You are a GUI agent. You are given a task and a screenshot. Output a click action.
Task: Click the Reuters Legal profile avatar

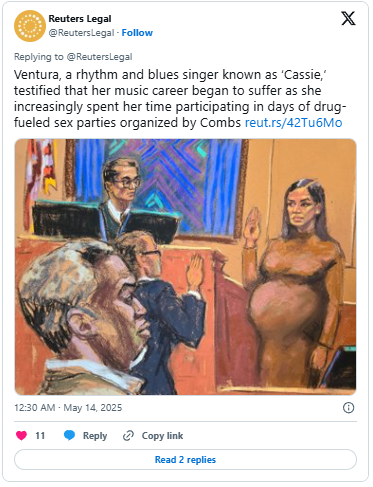point(30,26)
